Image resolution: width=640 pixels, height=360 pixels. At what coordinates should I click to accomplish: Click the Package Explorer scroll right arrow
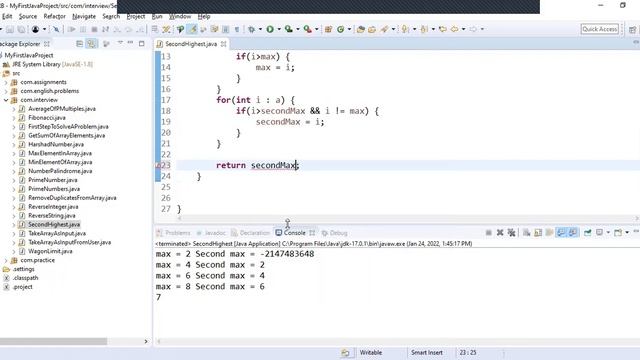click(x=146, y=341)
